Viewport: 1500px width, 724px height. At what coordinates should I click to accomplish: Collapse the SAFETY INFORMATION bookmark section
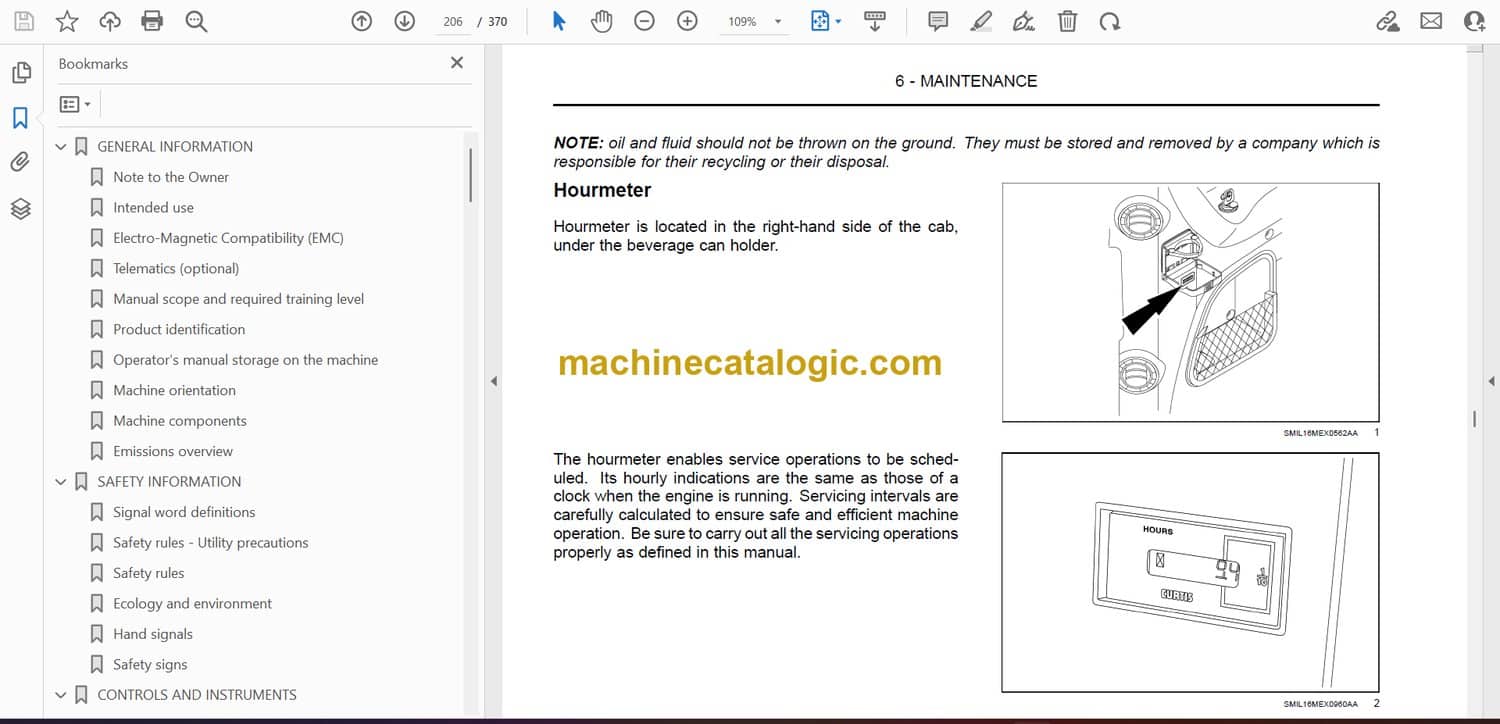tap(61, 482)
